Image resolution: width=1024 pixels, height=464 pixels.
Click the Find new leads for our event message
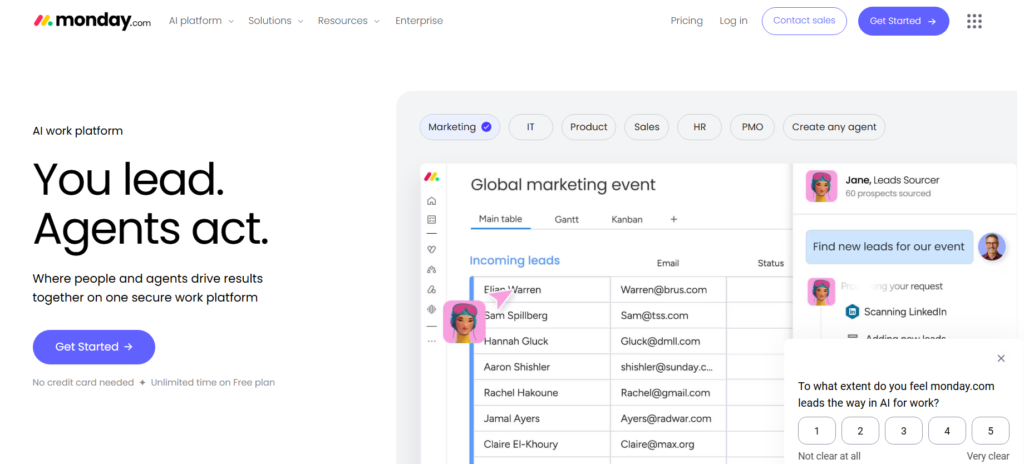(889, 247)
